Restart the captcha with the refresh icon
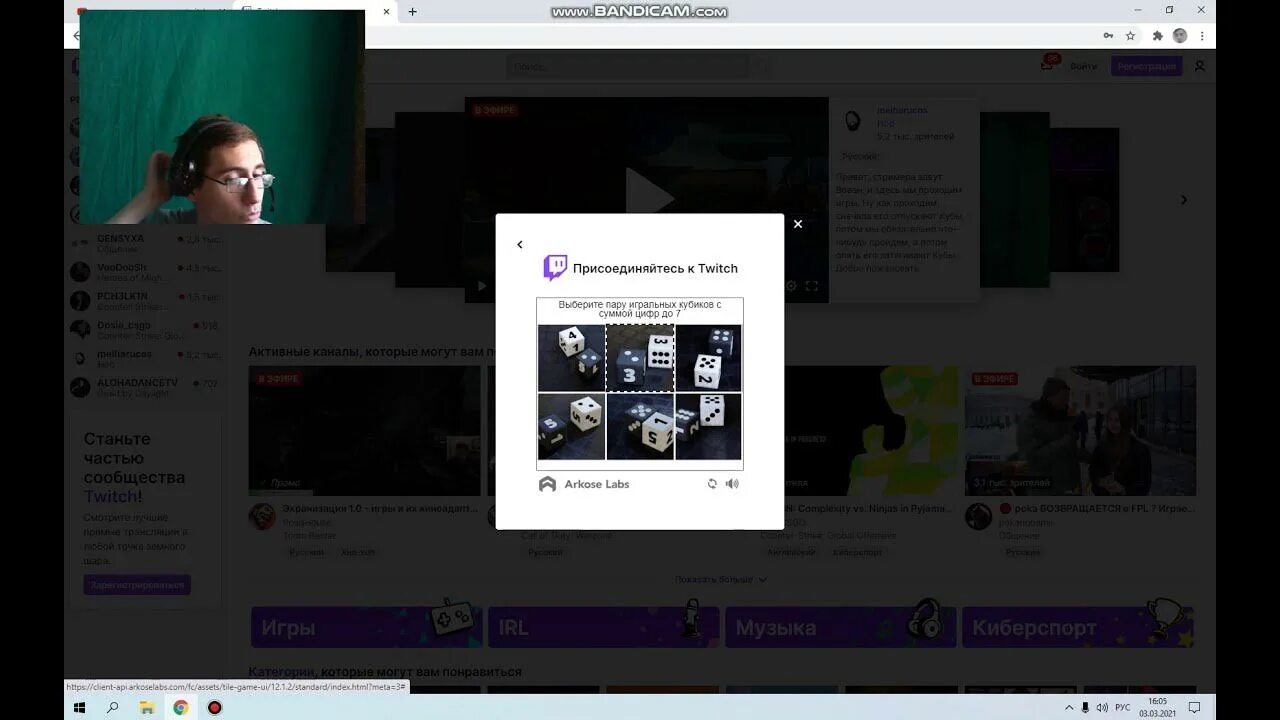This screenshot has width=1280, height=720. click(712, 484)
